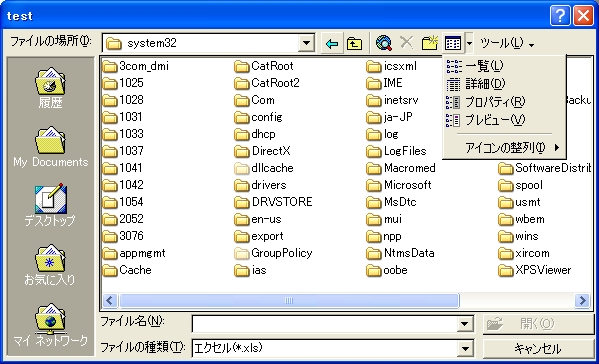Click the Create New Folder icon
The height and width of the screenshot is (364, 599).
click(429, 43)
